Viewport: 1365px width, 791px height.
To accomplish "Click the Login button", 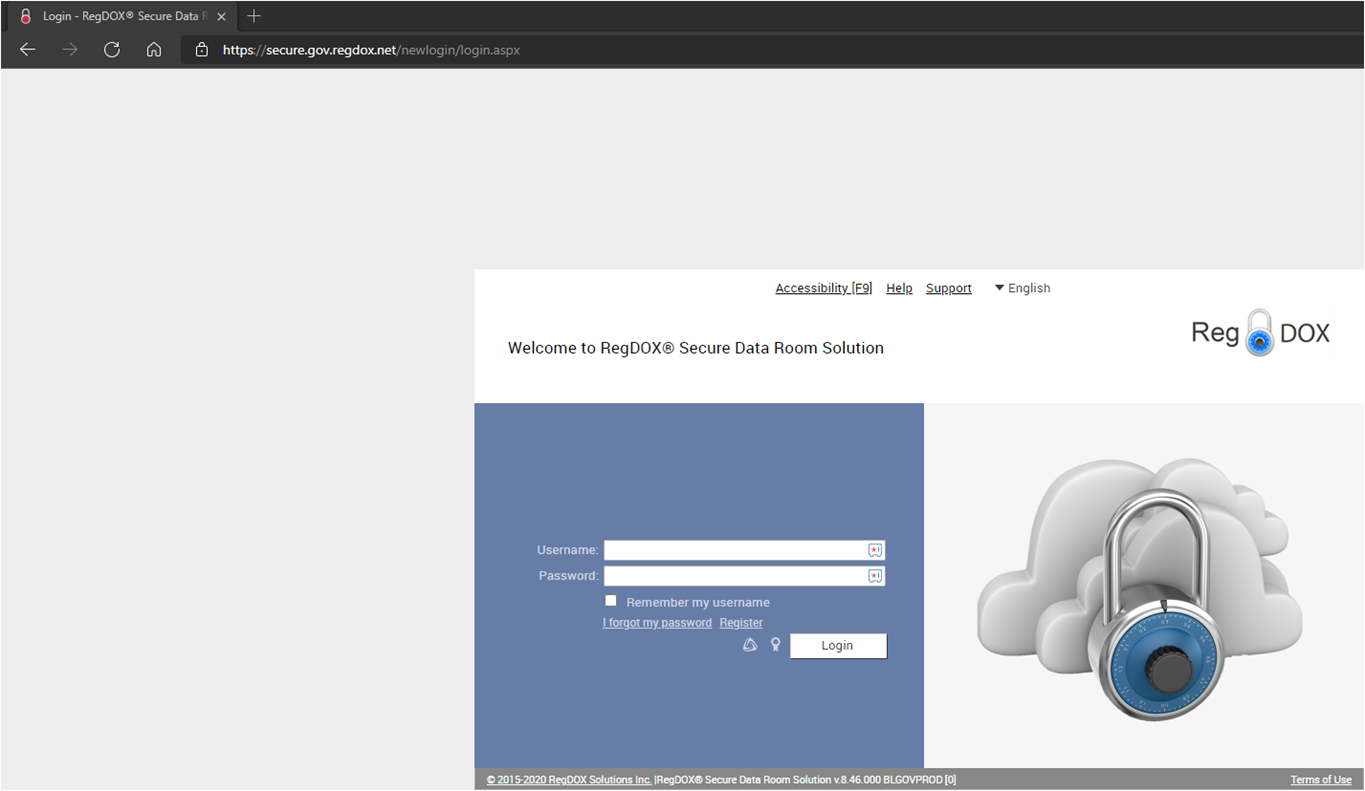I will 838,646.
